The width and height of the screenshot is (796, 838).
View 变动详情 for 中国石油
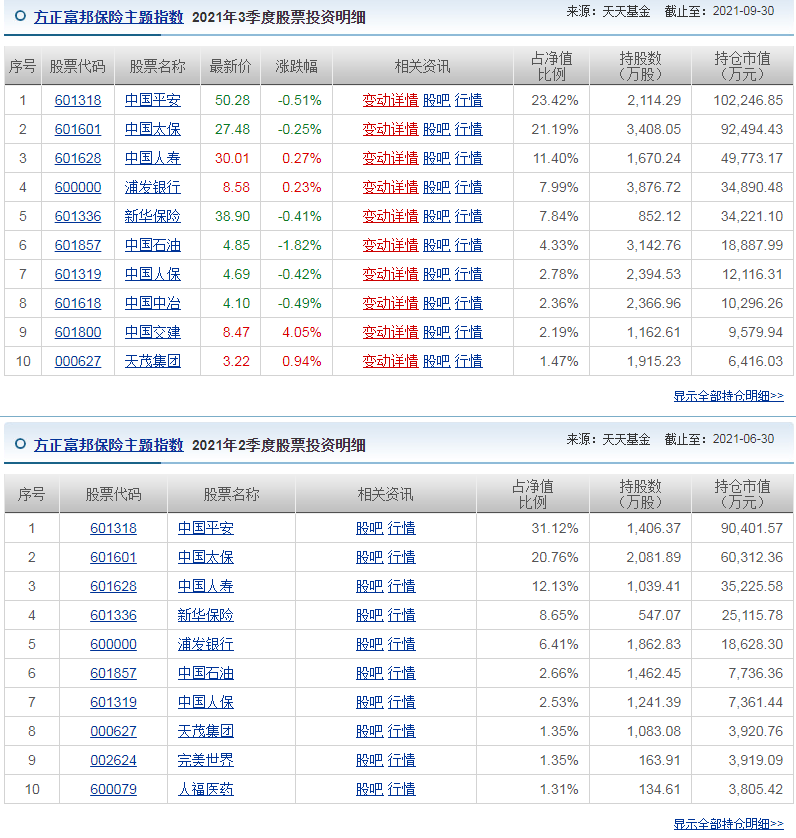(x=390, y=245)
